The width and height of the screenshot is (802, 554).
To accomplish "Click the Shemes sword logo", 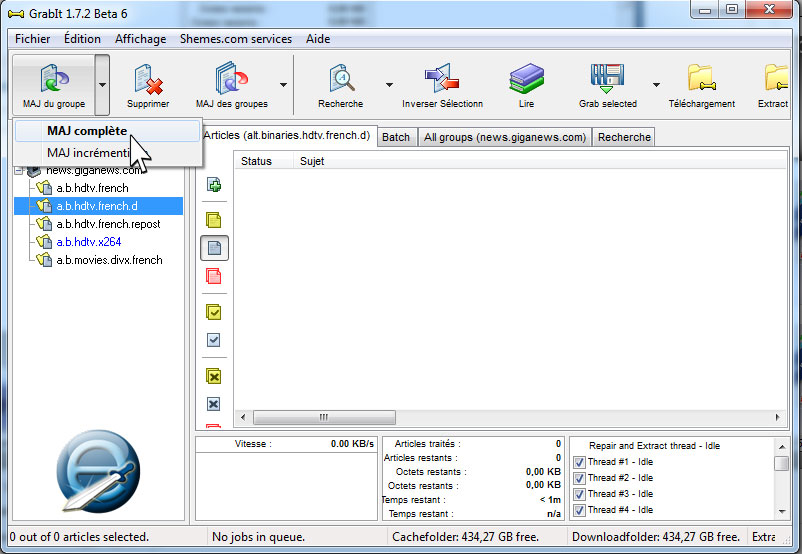I will pos(98,471).
